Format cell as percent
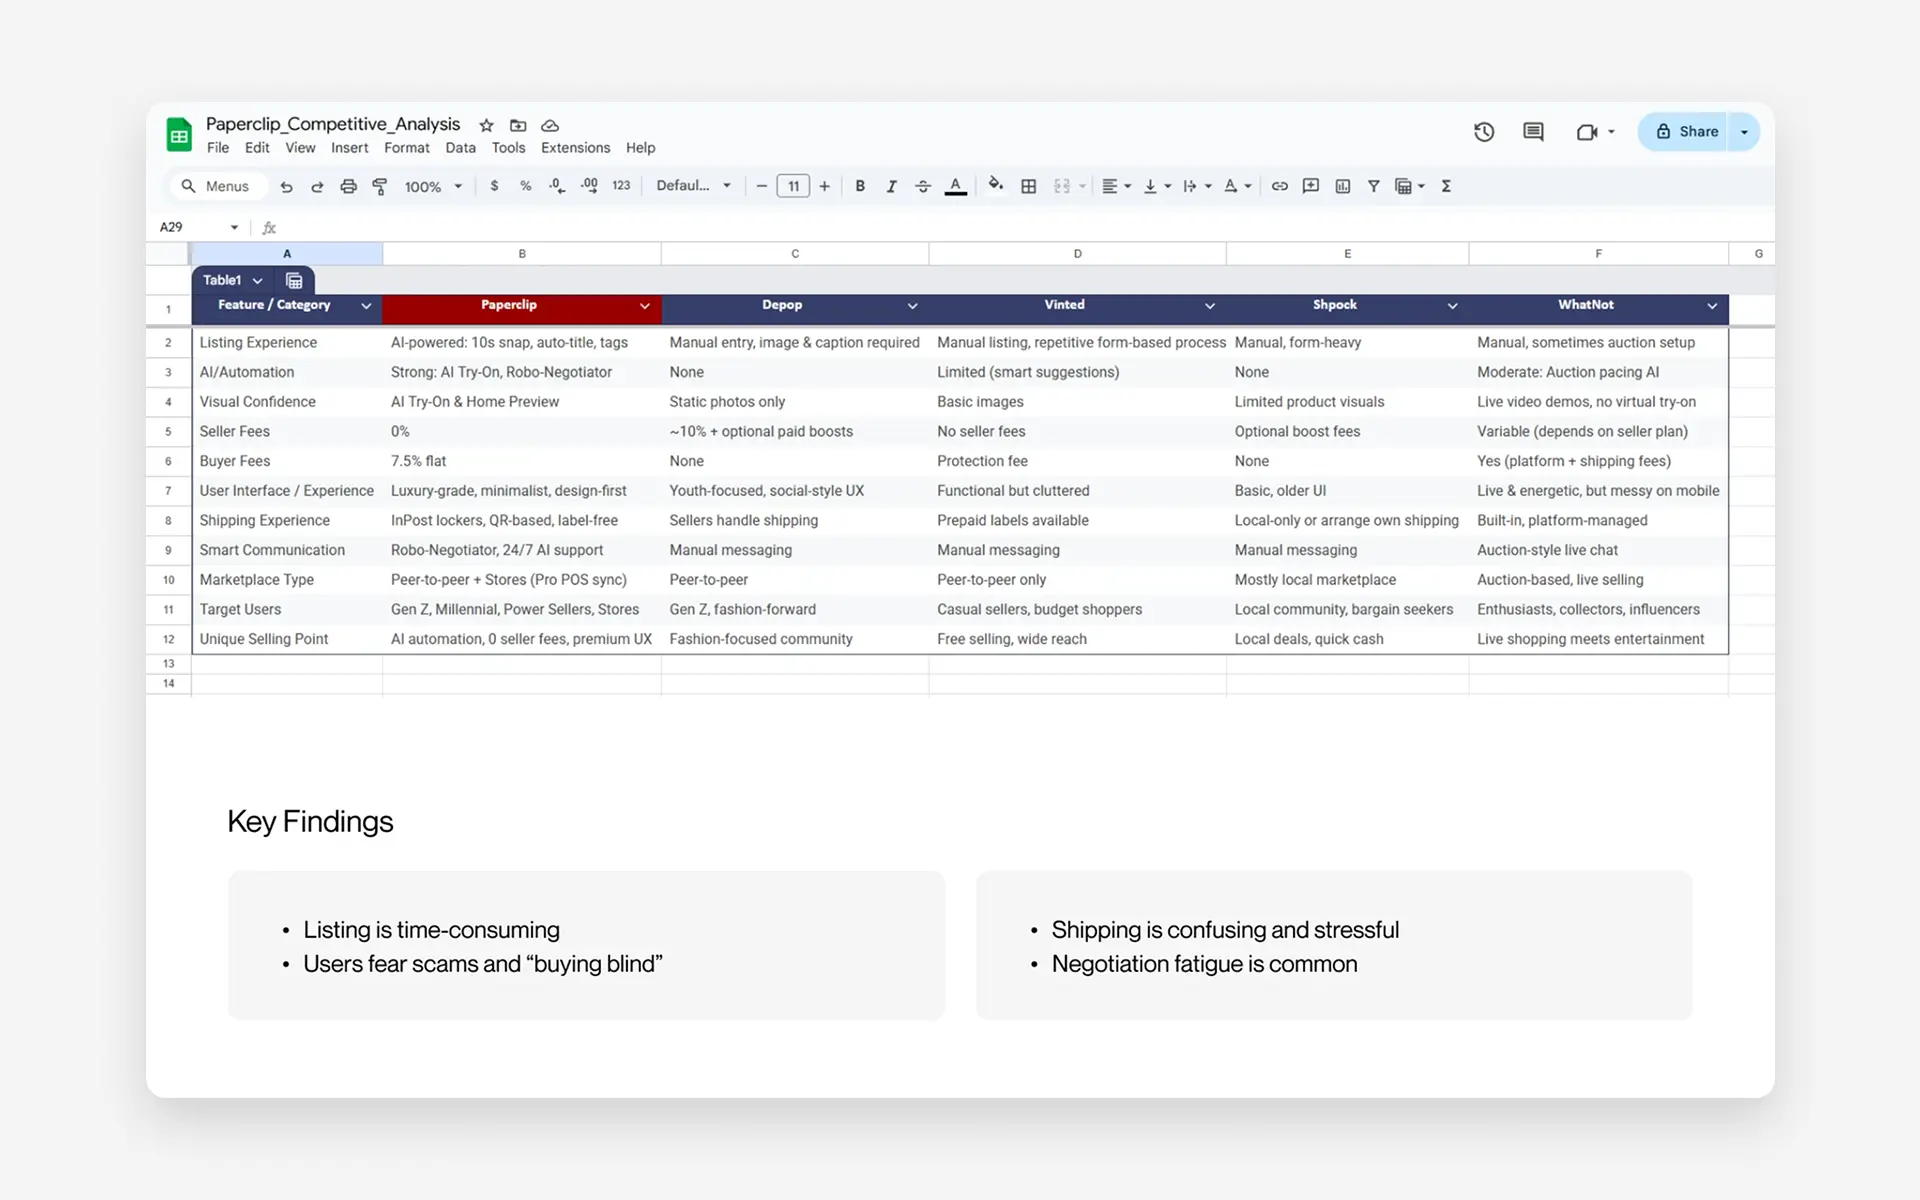This screenshot has height=1200, width=1920. 526,186
